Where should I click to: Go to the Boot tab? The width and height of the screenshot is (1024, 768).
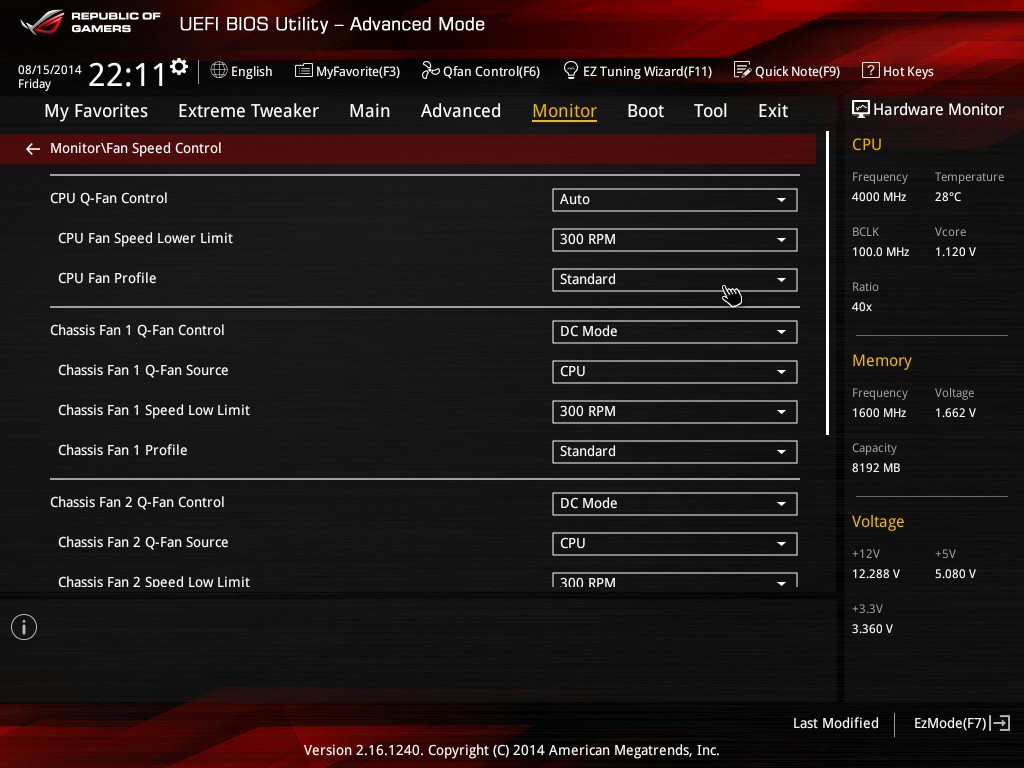click(645, 111)
